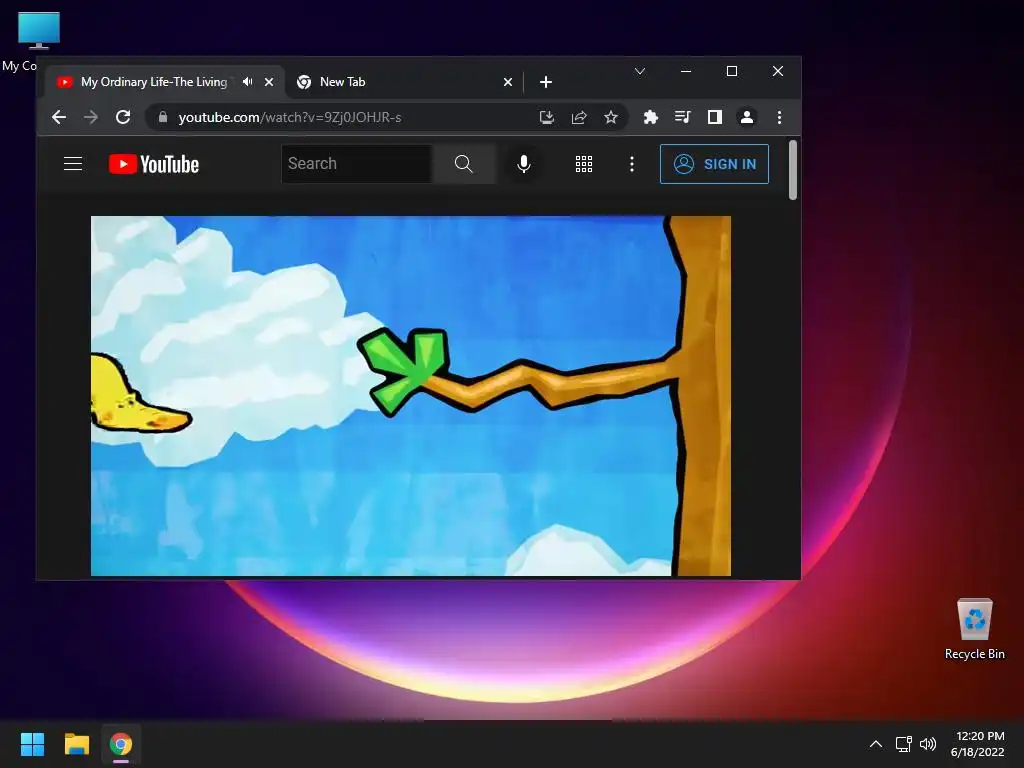Click the video player to pause
Screen dimensions: 1024x768
coord(411,396)
